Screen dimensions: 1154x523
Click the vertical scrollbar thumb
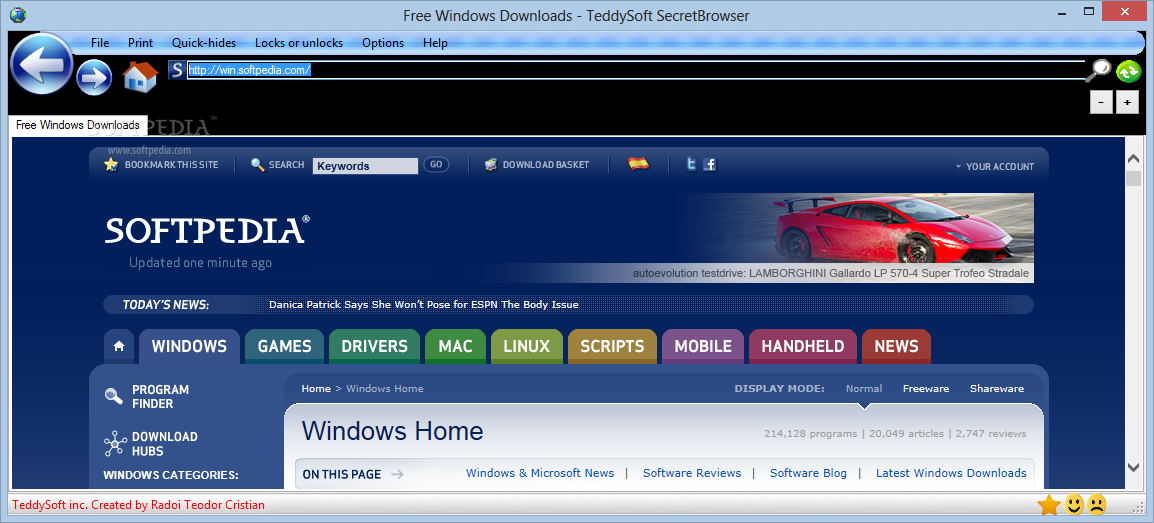[x=1133, y=179]
